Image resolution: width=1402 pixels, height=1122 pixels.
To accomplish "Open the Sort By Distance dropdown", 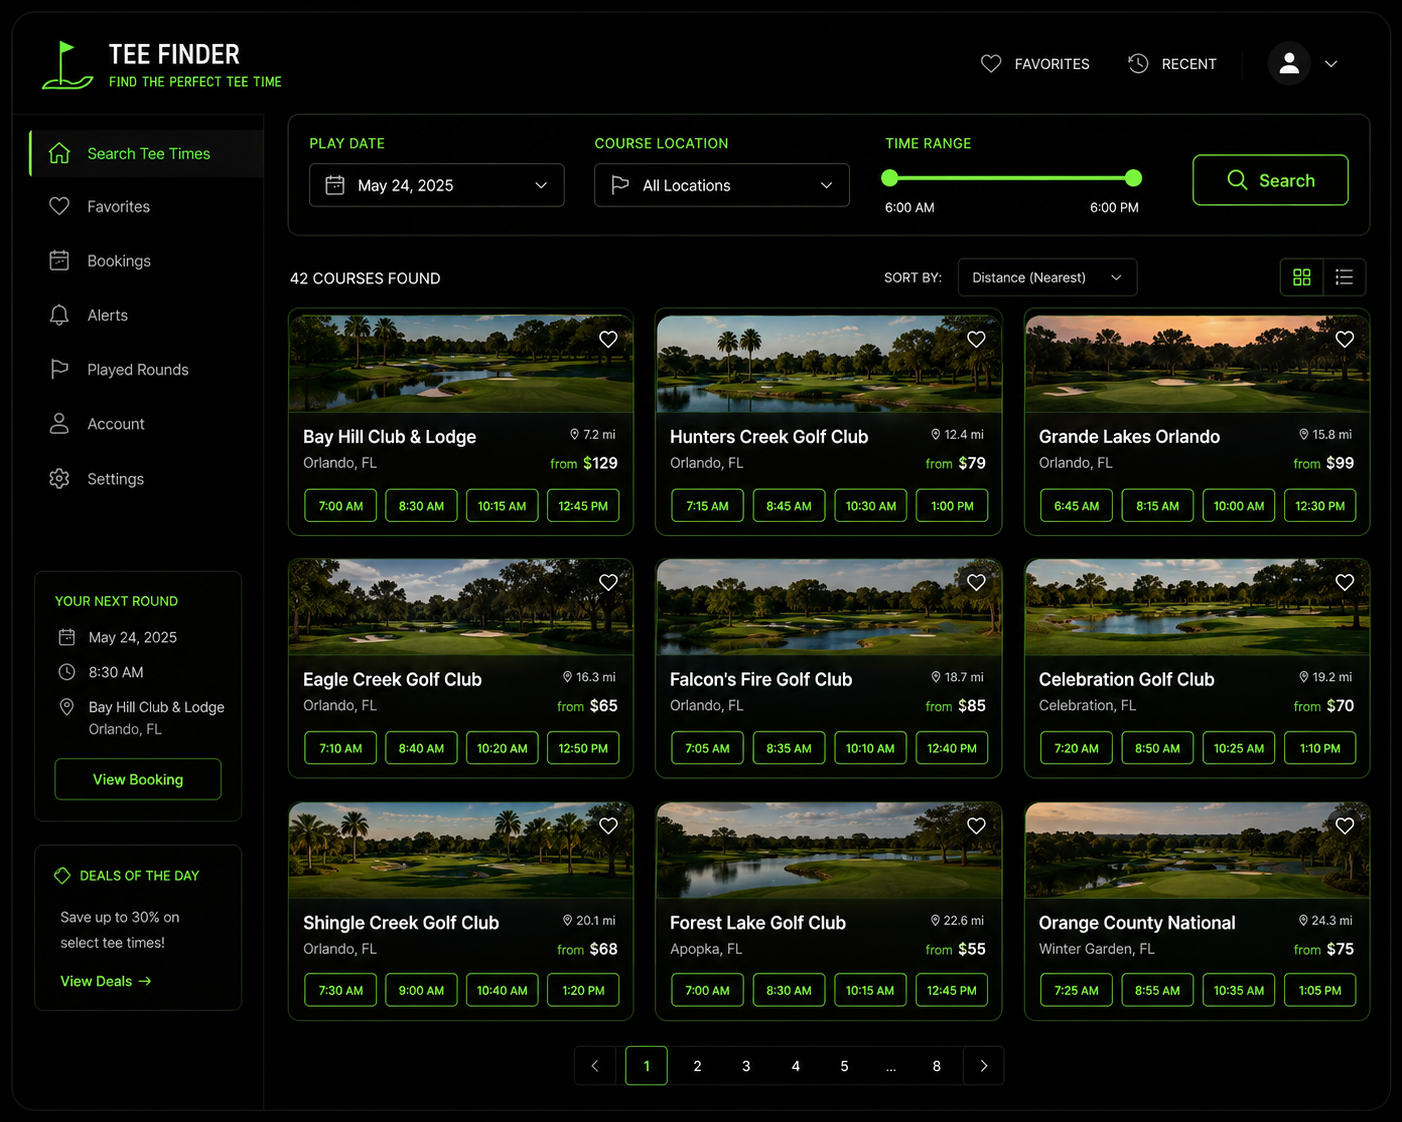I will point(1047,277).
